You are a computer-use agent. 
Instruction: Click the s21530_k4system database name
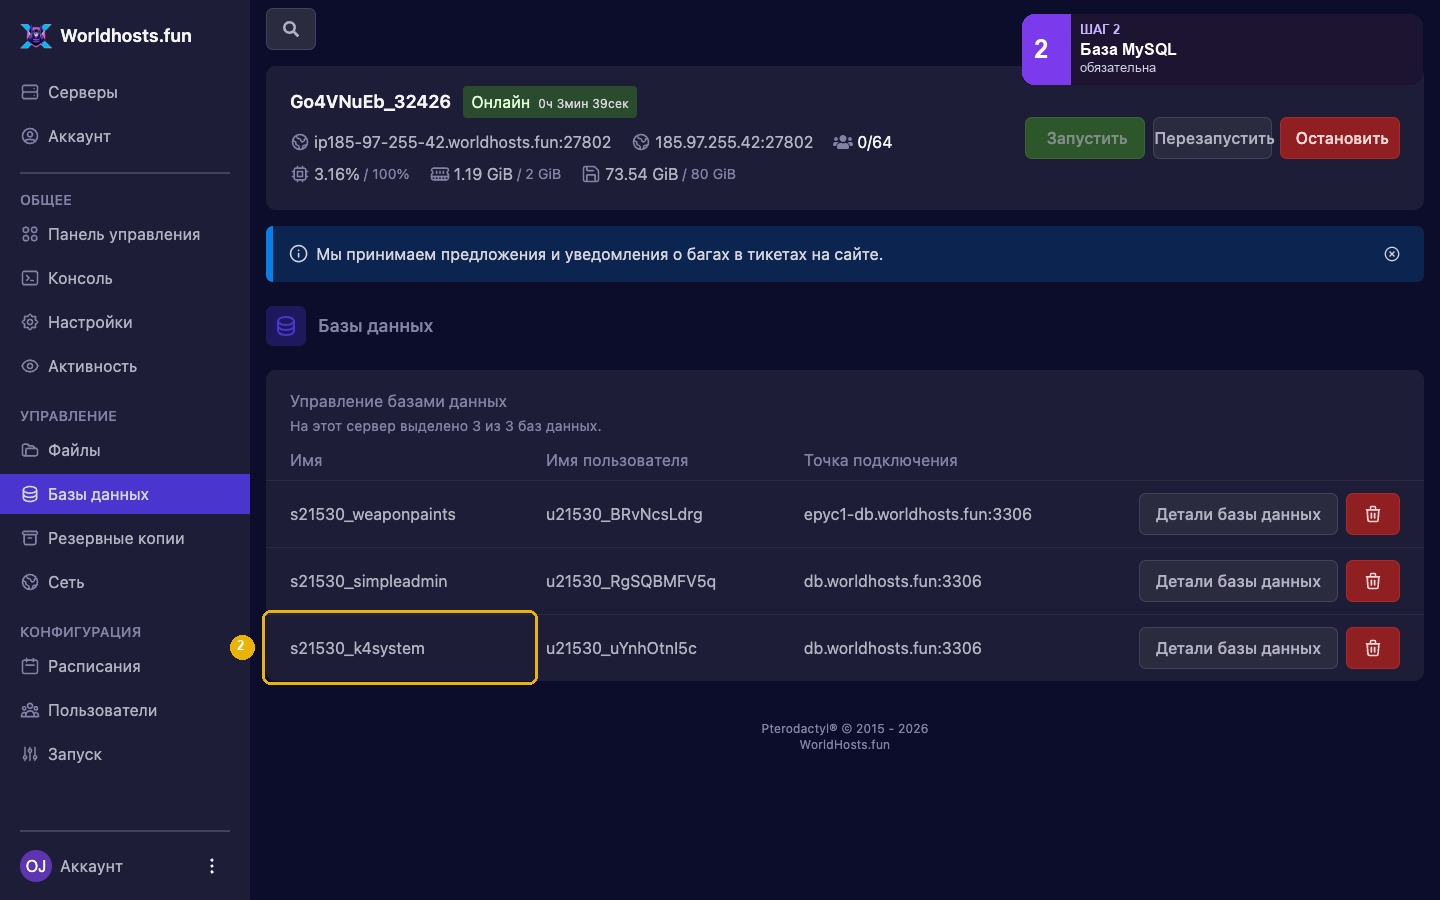click(x=357, y=648)
